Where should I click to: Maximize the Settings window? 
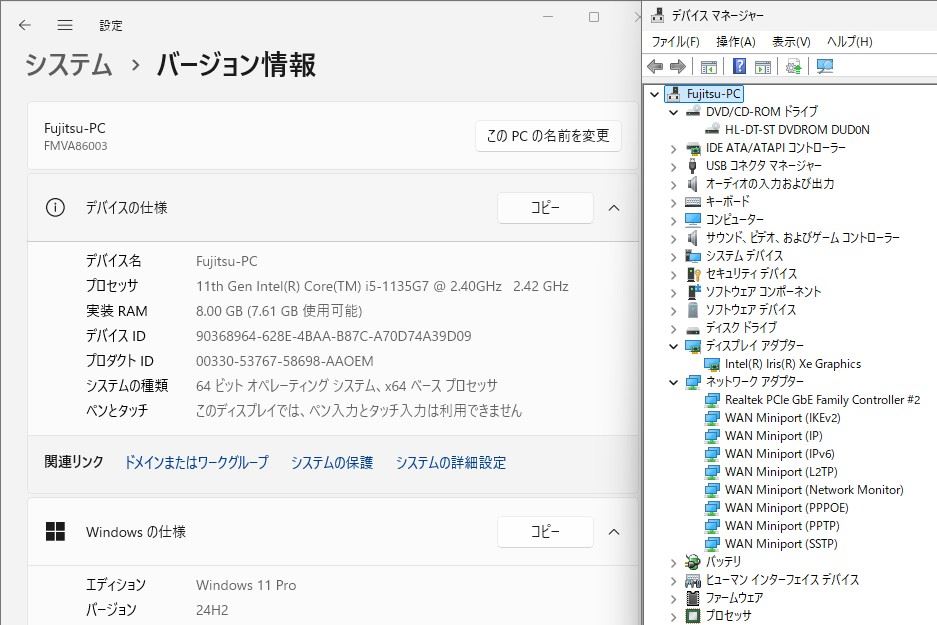pyautogui.click(x=593, y=17)
